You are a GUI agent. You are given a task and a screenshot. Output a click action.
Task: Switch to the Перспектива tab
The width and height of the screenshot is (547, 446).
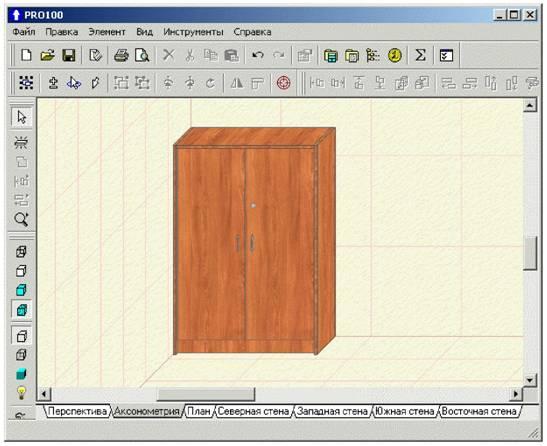[77, 411]
